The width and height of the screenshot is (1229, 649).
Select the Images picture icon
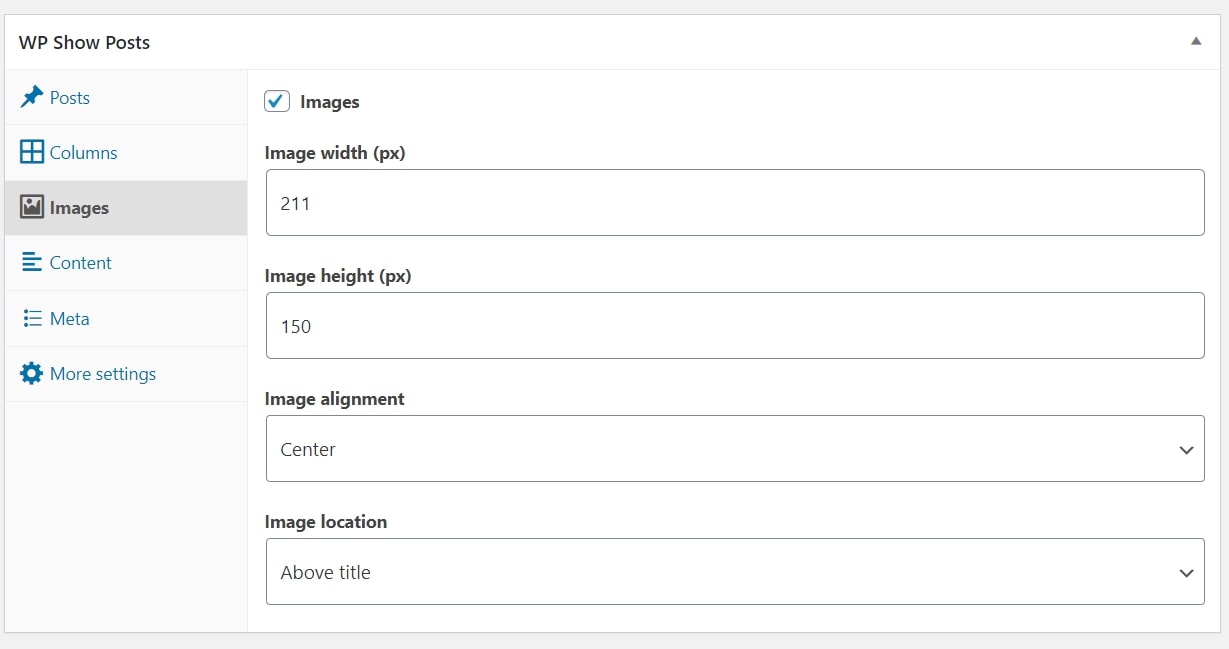[32, 207]
